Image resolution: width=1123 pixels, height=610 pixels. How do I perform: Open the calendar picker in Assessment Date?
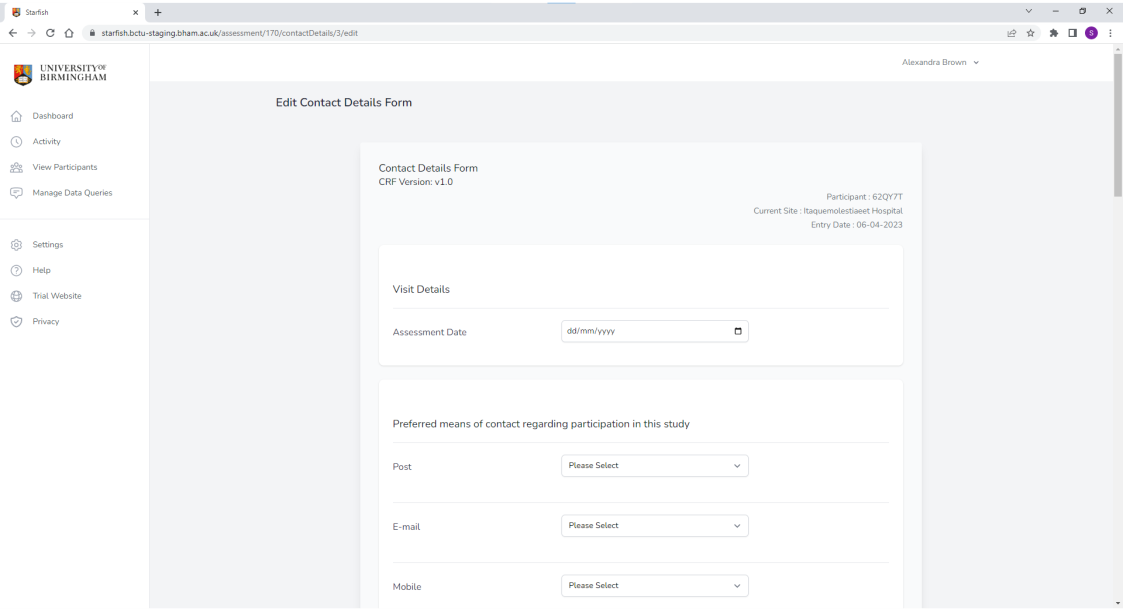coord(738,332)
